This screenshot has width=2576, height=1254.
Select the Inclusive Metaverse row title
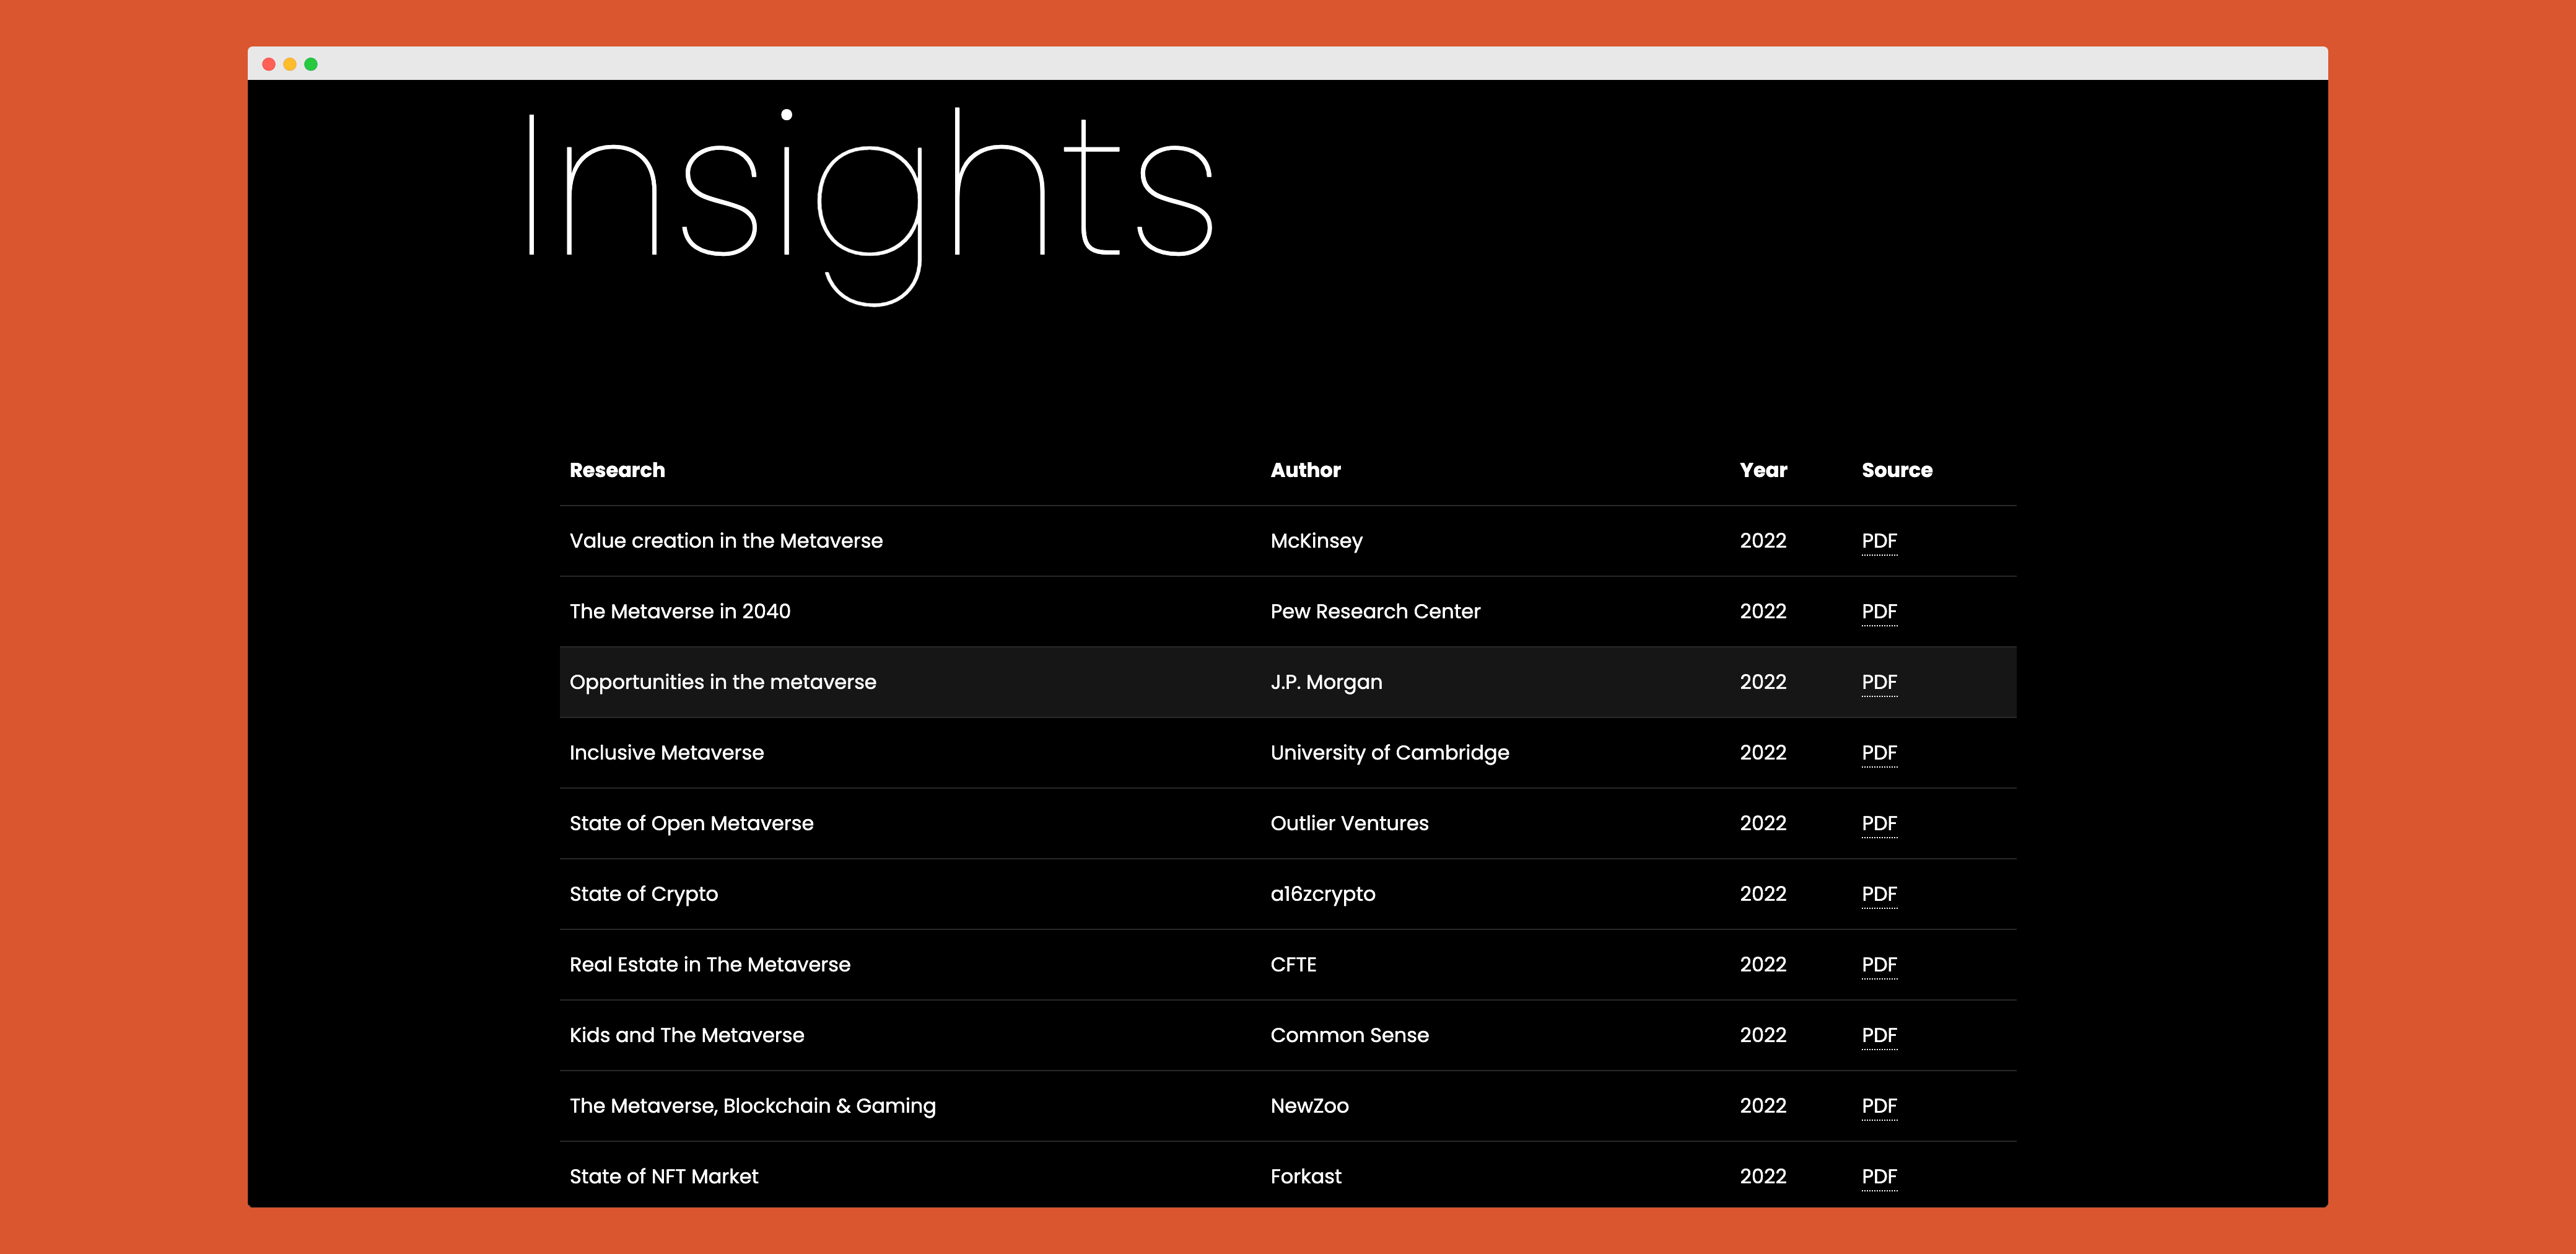[x=666, y=753]
